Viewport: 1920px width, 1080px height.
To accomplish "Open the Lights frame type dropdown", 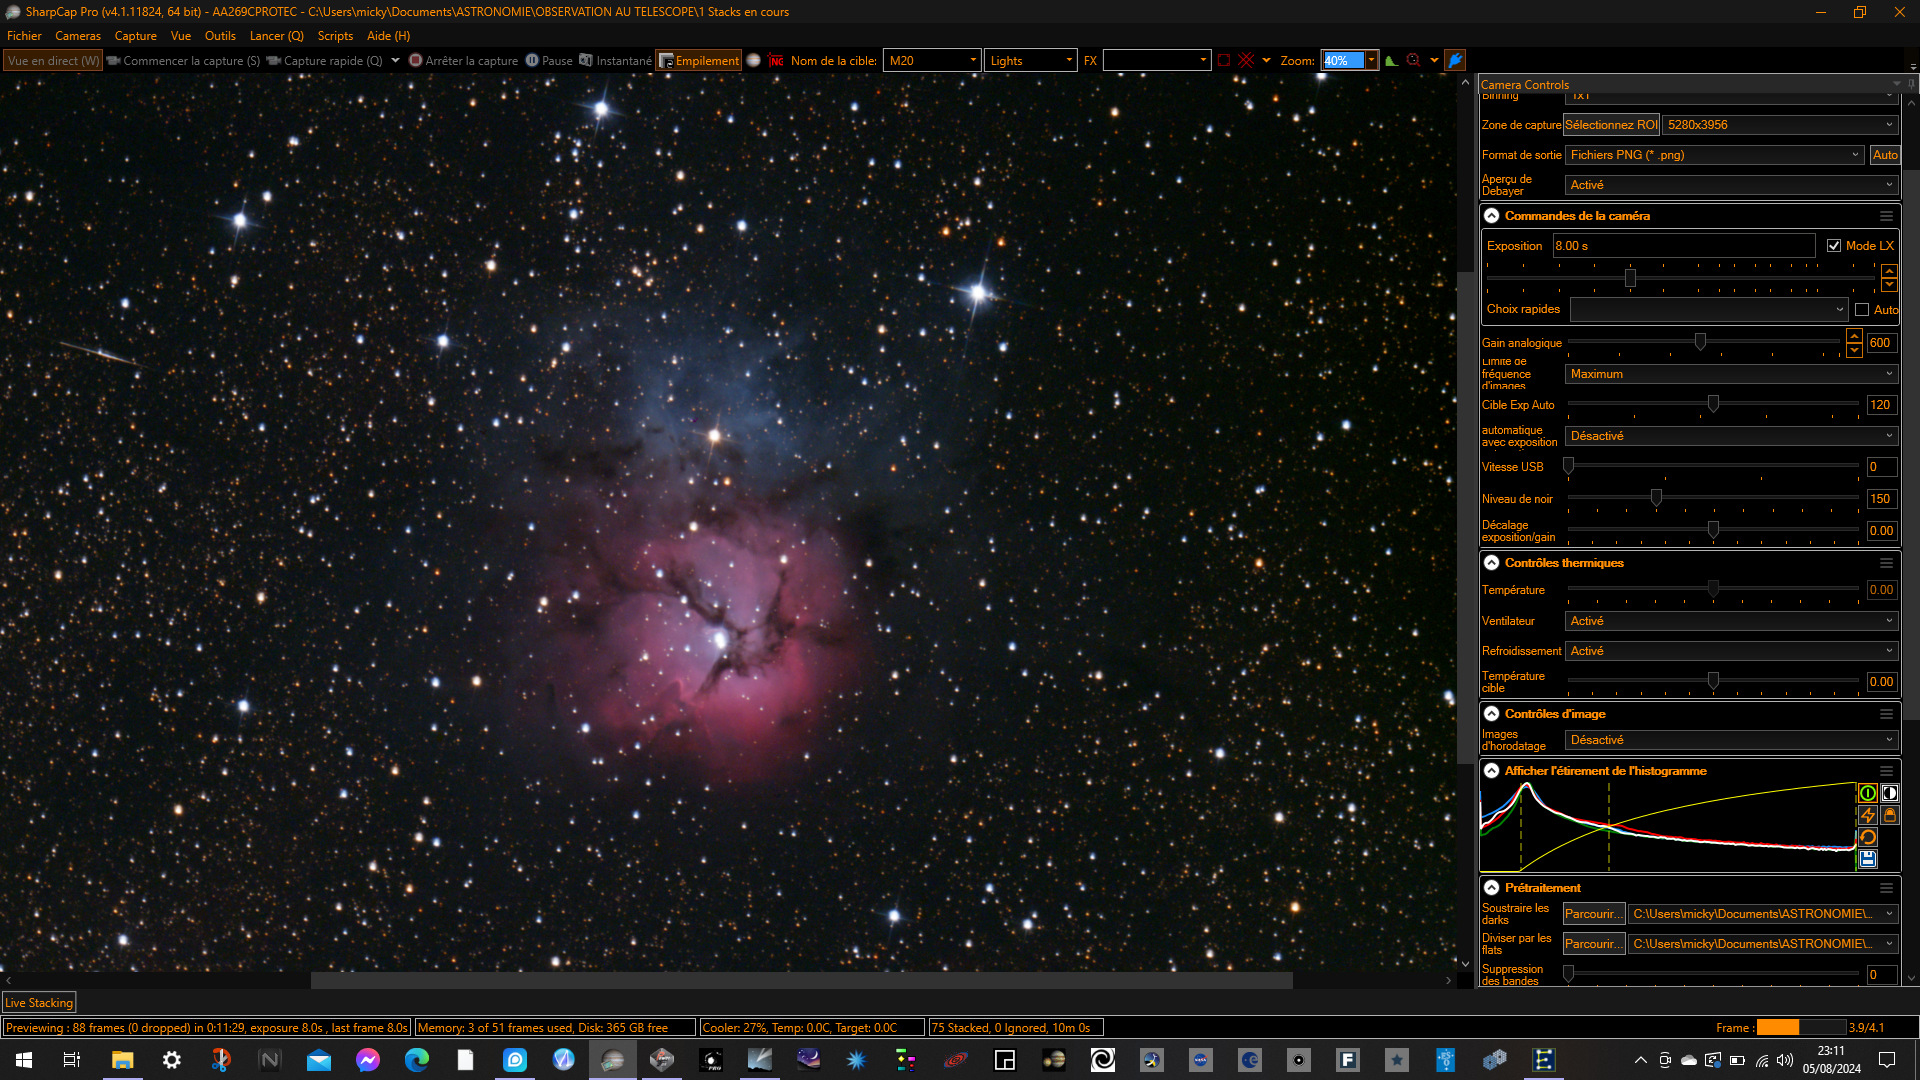I will tap(1030, 61).
